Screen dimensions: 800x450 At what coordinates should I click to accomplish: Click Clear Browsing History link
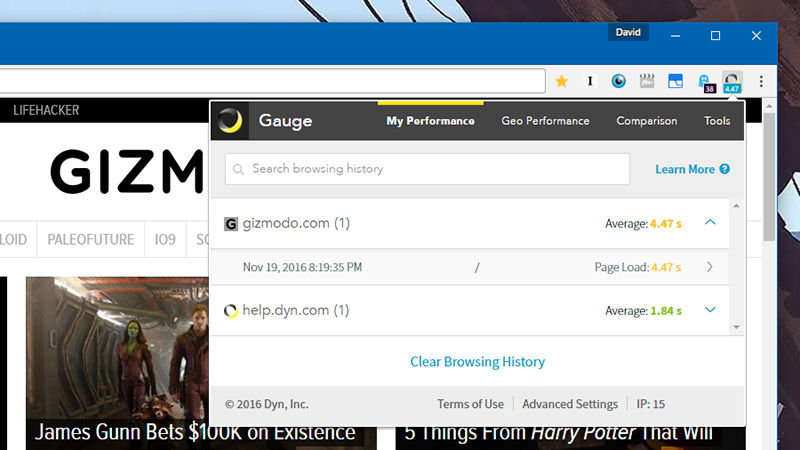477,362
